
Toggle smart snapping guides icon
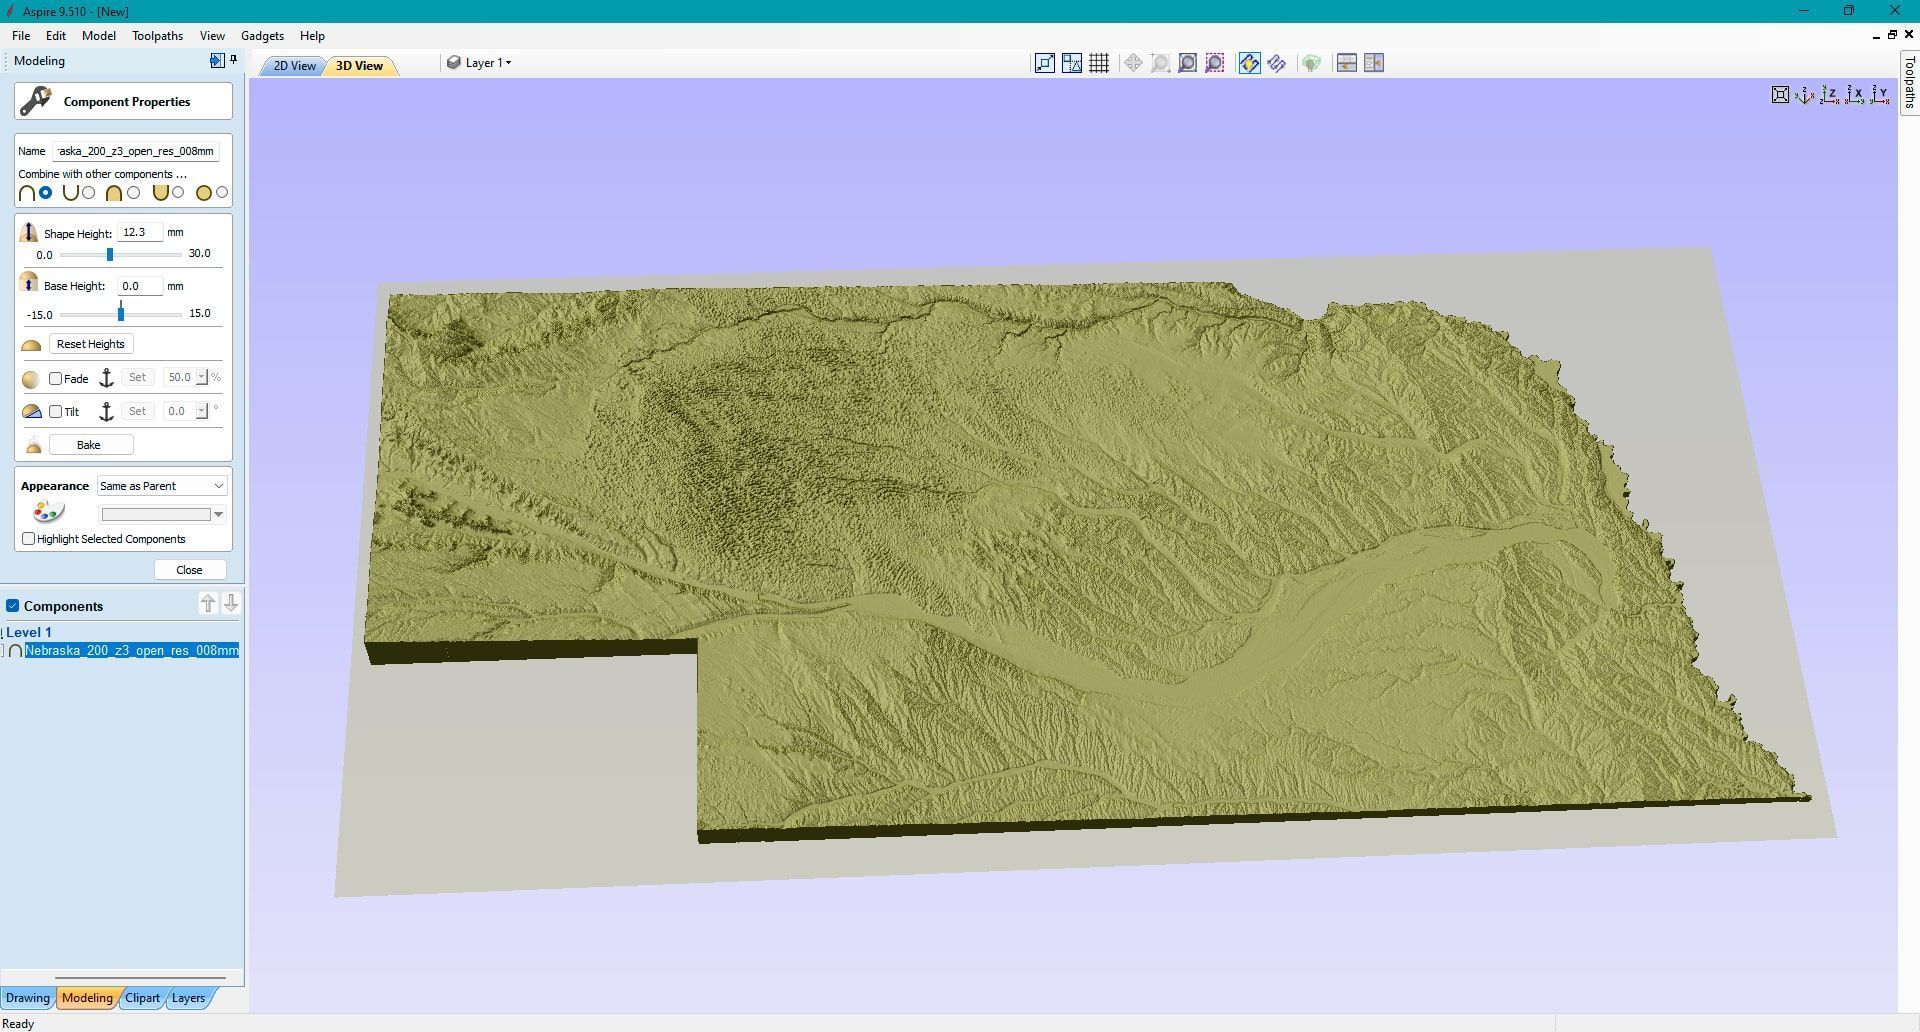[x=1072, y=63]
